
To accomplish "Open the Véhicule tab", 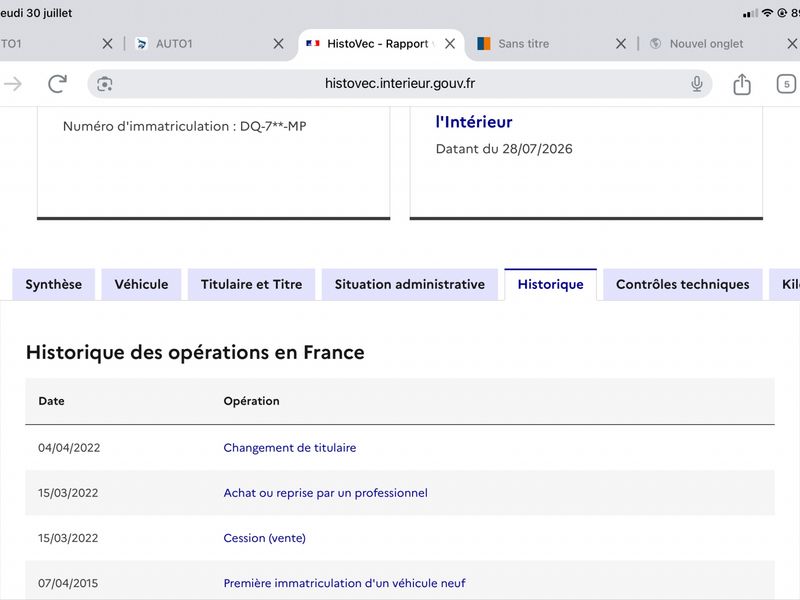I will coord(141,284).
